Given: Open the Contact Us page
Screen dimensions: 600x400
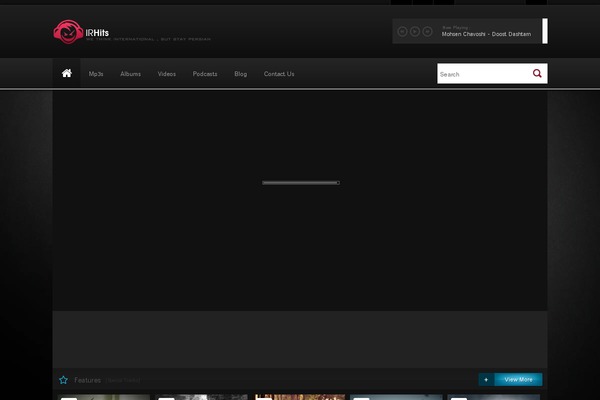Looking at the screenshot, I should coord(279,74).
